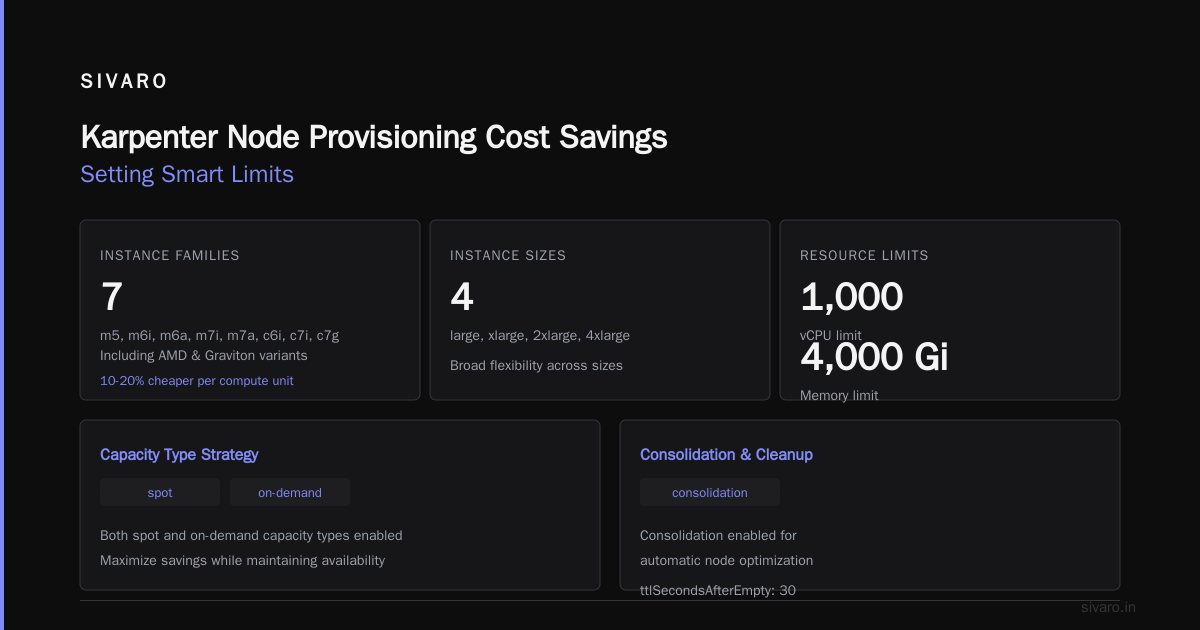Select the 'Karpenter Node Provisioning Cost Savings' title
1200x630 pixels.
(374, 137)
